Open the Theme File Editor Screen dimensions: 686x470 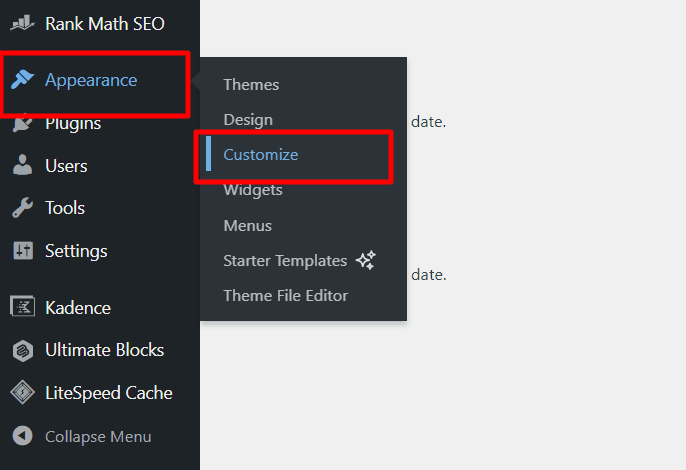(x=285, y=296)
